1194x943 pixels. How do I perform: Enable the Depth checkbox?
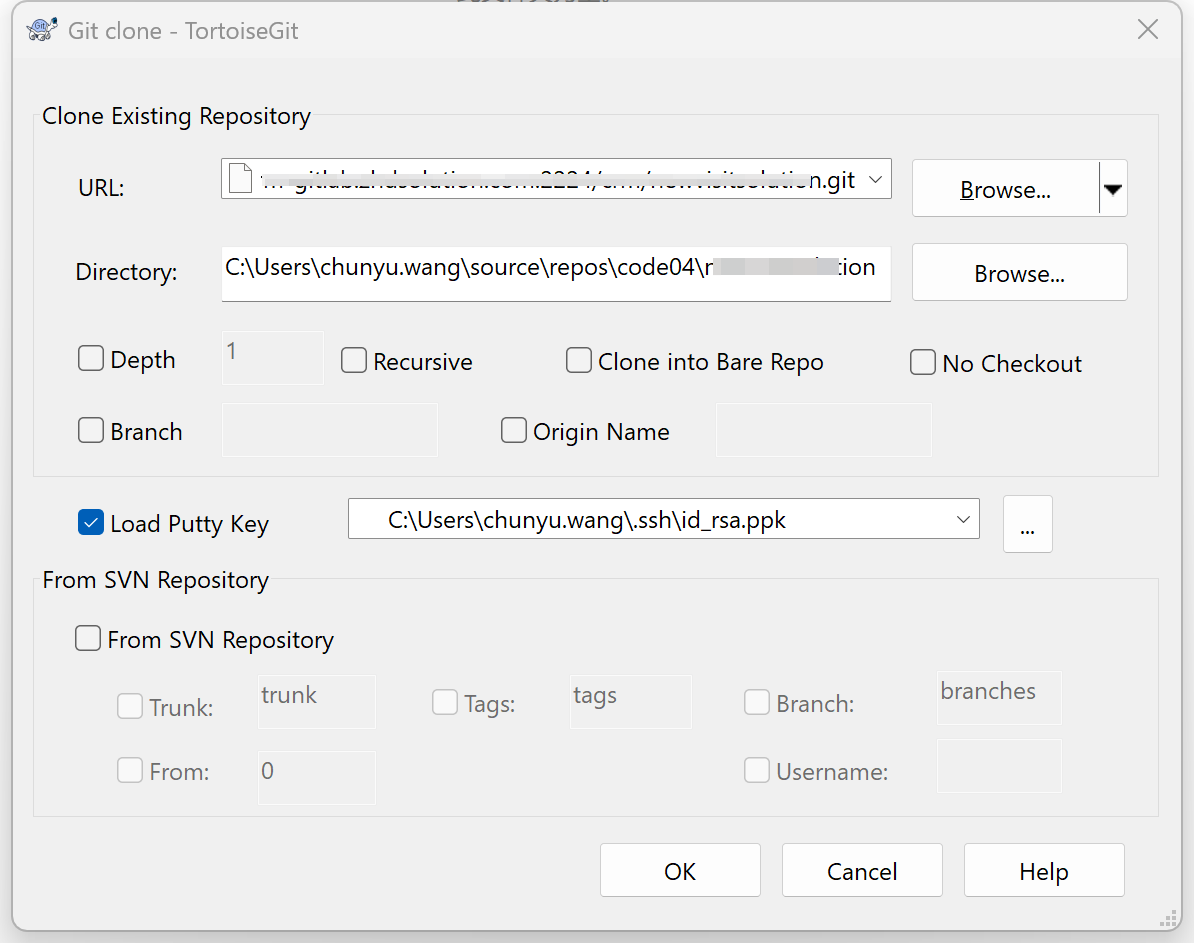[91, 358]
